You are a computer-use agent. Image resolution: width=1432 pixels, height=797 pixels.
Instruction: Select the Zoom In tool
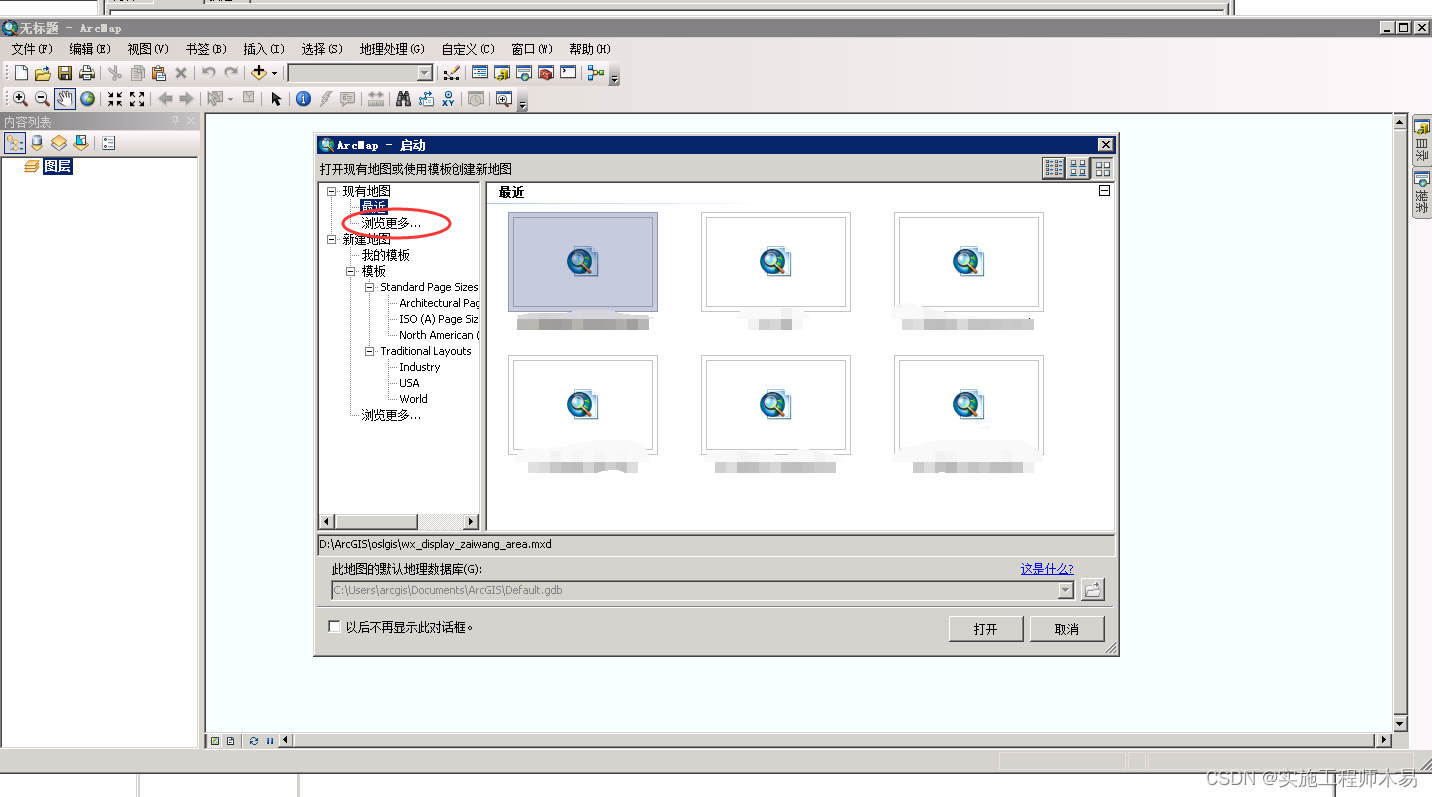pyautogui.click(x=20, y=99)
